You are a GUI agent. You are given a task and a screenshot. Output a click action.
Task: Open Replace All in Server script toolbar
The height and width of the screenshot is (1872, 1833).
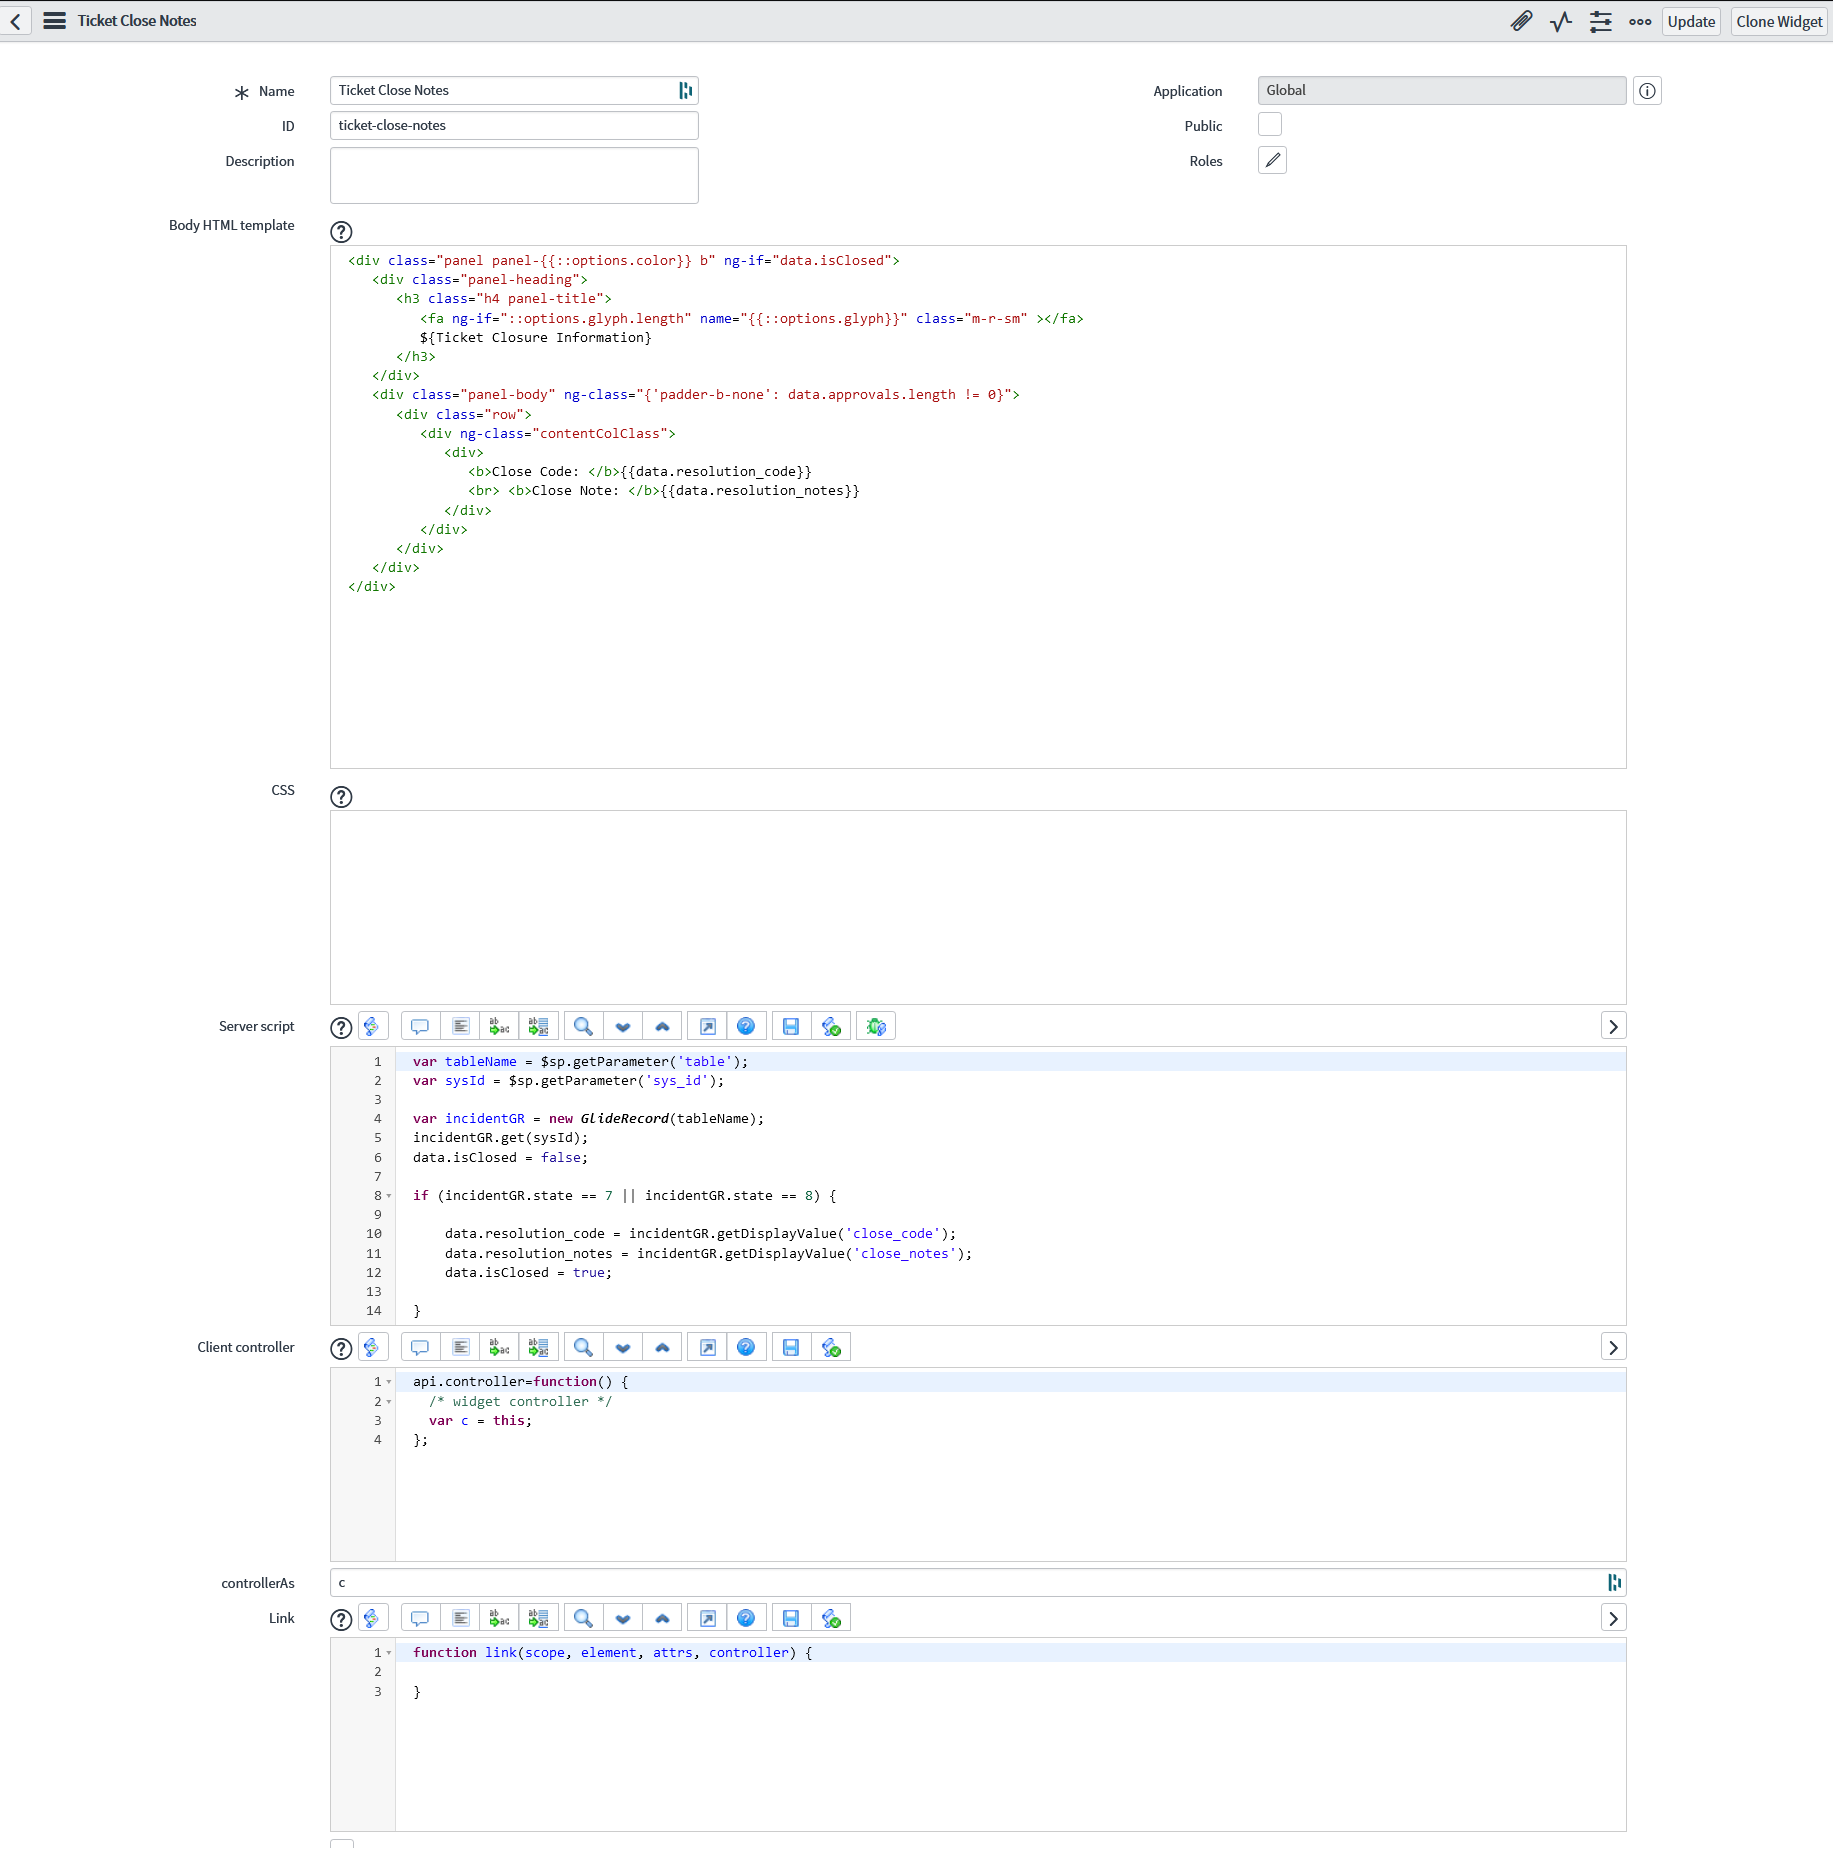tap(538, 1026)
